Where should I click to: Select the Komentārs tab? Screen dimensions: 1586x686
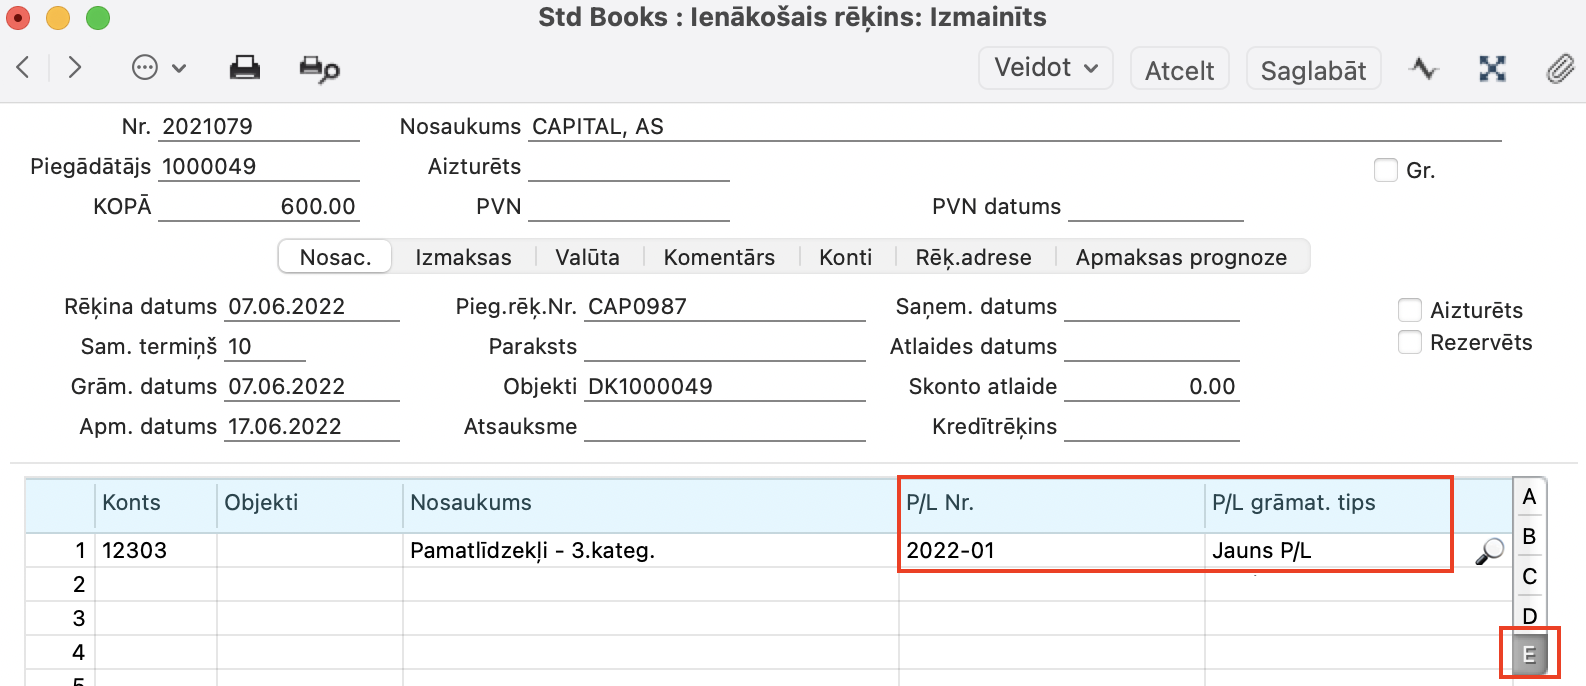719,257
